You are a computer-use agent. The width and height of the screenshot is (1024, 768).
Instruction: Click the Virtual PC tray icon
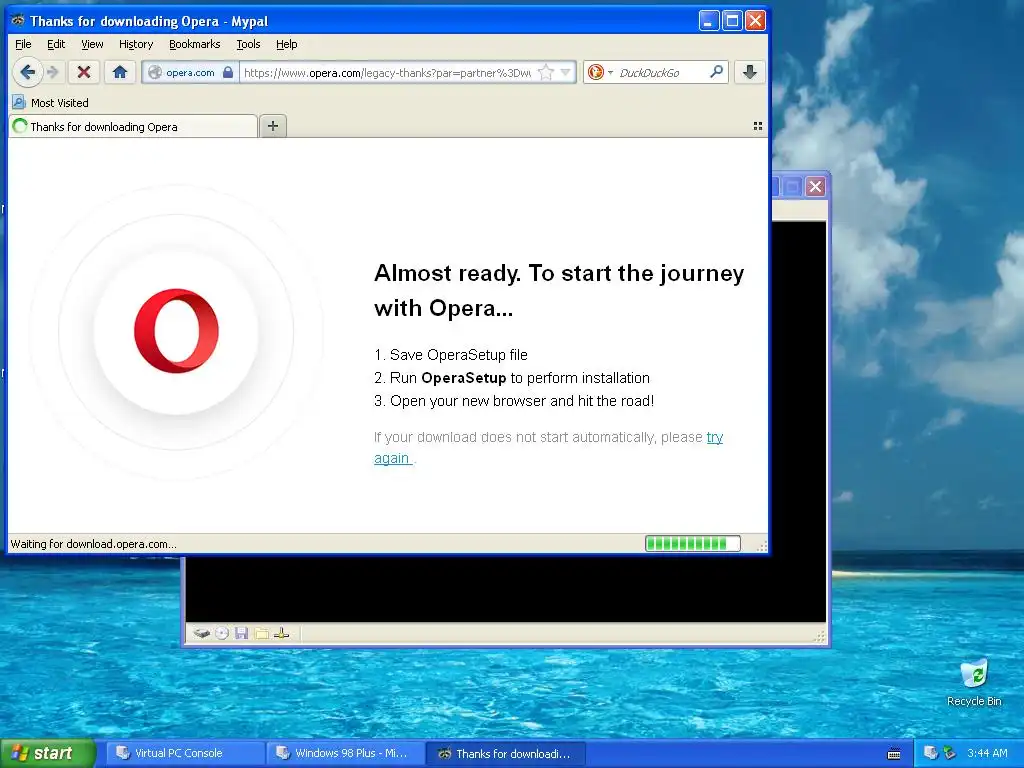[931, 753]
